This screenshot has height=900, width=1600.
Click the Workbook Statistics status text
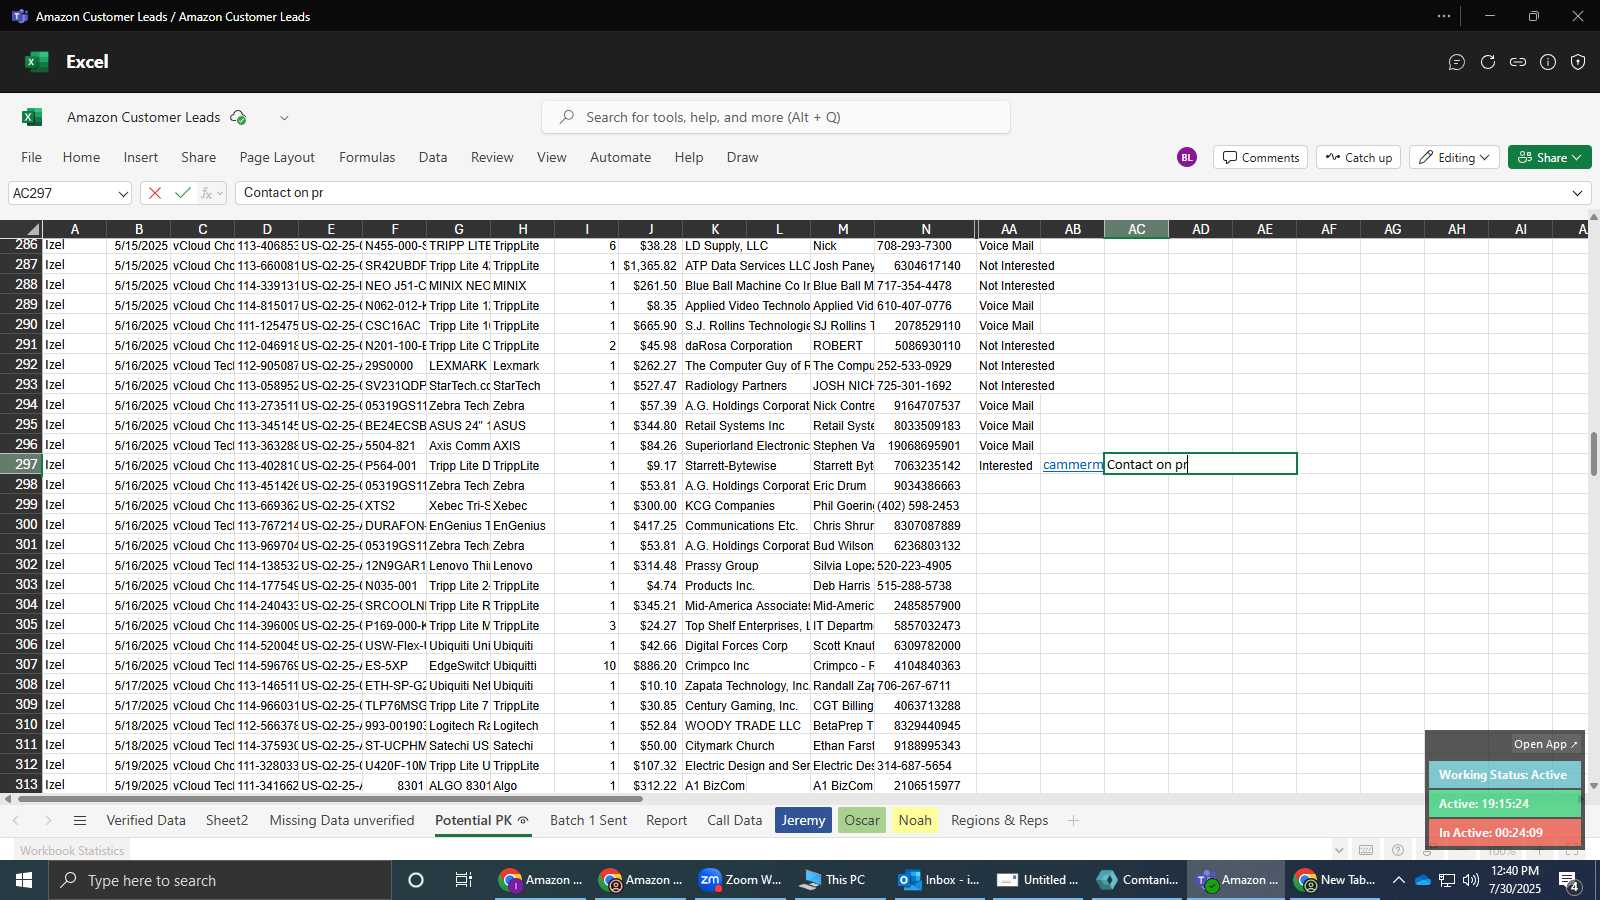(72, 851)
